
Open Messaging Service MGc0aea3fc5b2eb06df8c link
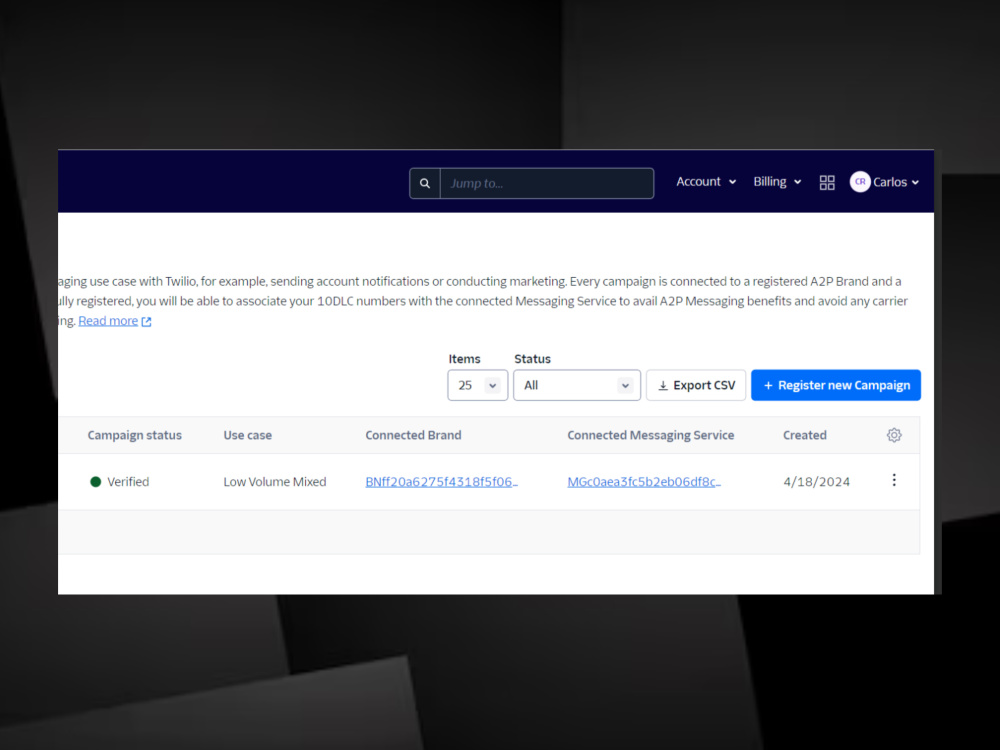tap(644, 482)
